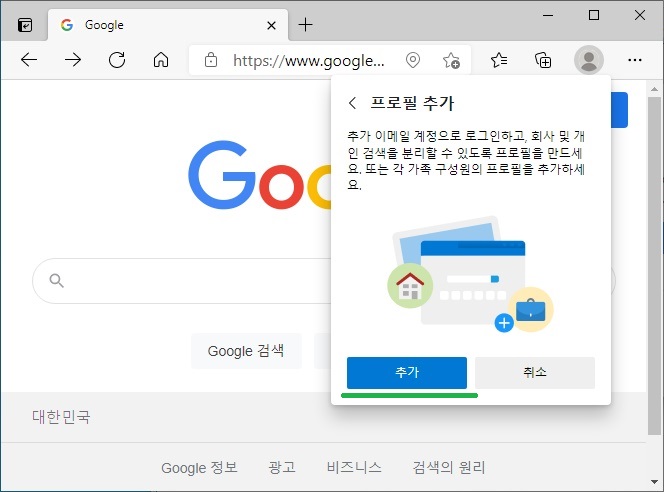Click the 추가 button

point(407,373)
